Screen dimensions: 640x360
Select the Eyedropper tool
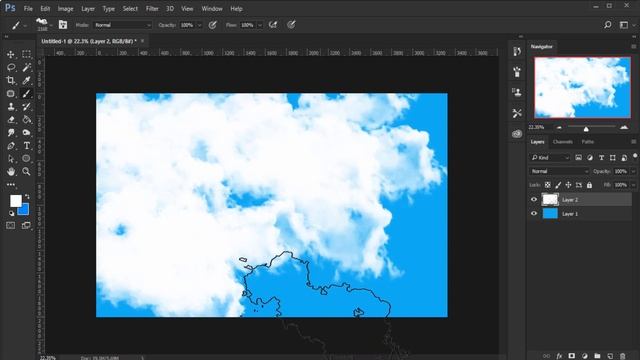tap(27, 80)
